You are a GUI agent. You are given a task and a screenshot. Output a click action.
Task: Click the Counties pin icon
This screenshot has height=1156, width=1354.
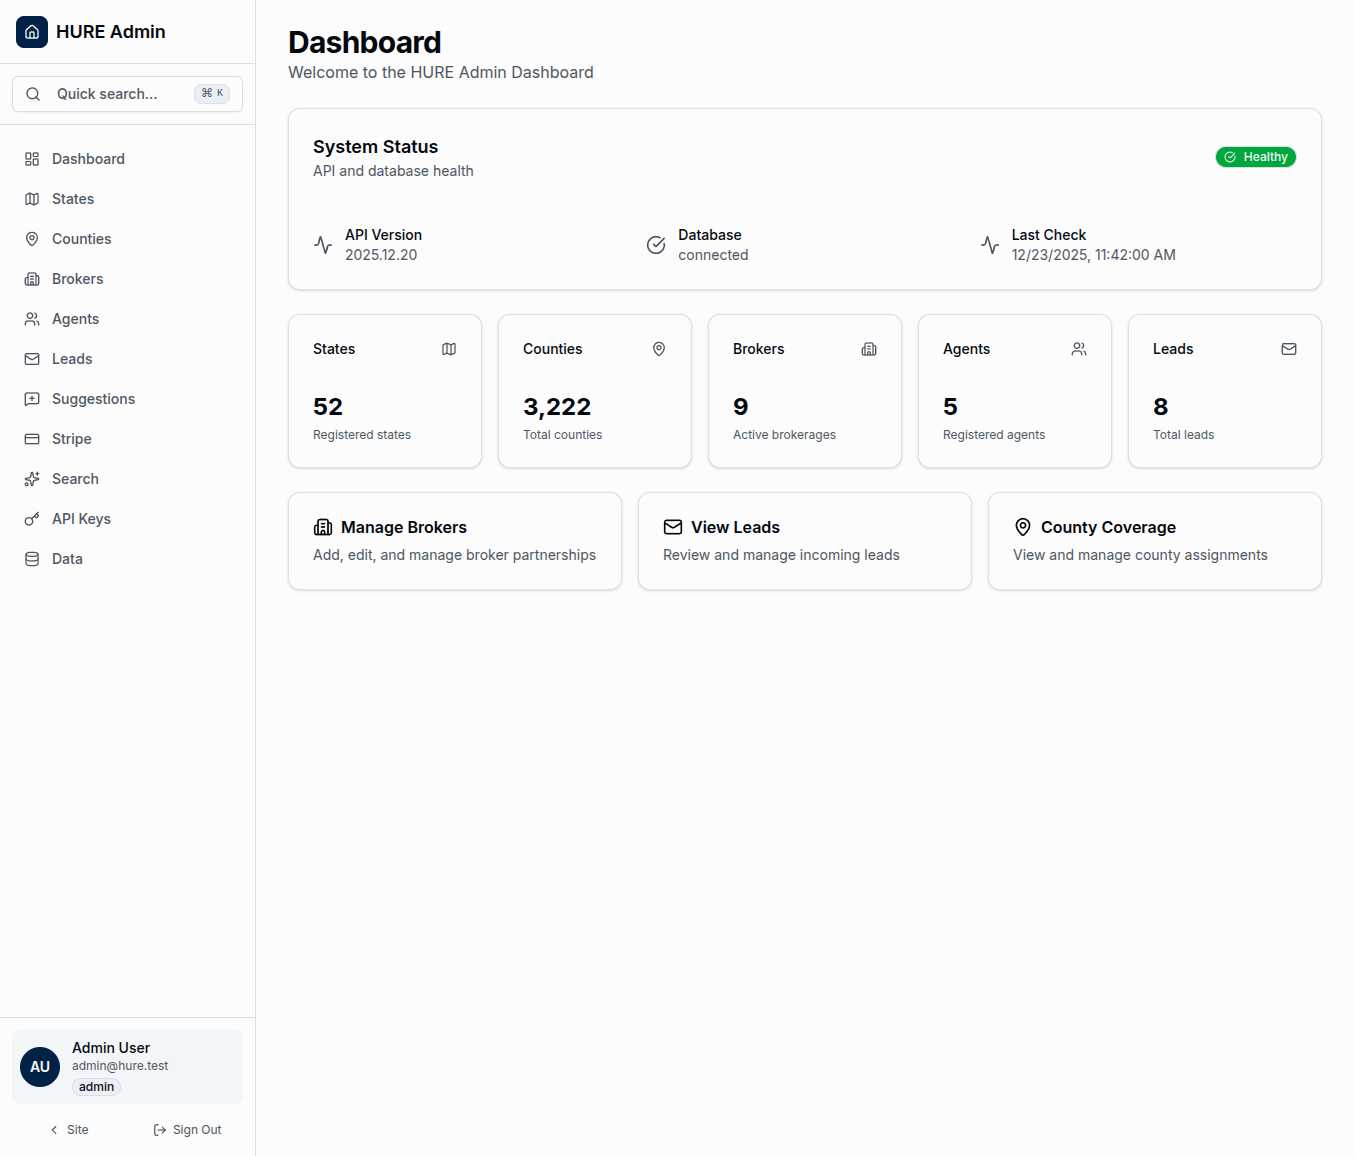tap(31, 239)
